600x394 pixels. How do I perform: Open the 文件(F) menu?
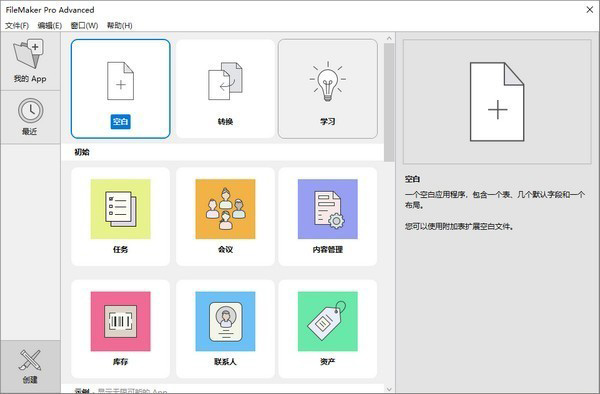(x=17, y=26)
